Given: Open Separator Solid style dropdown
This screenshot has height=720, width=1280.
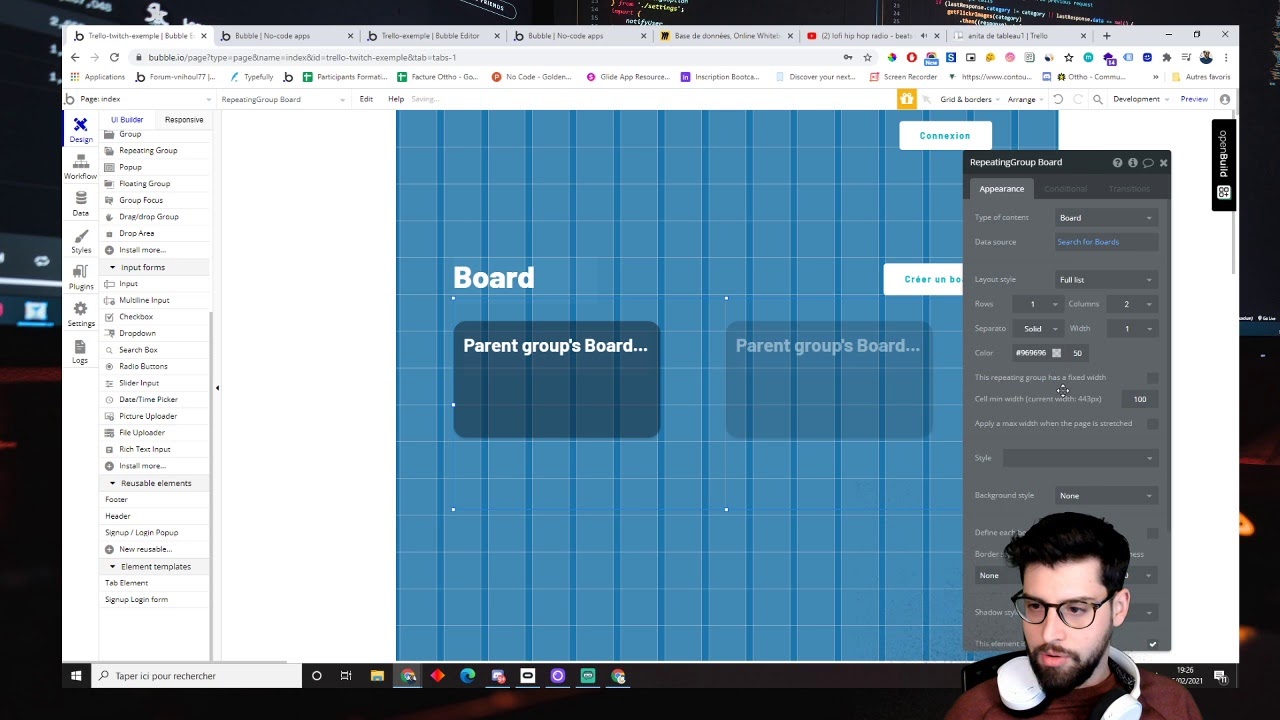Looking at the screenshot, I should click(x=1036, y=329).
